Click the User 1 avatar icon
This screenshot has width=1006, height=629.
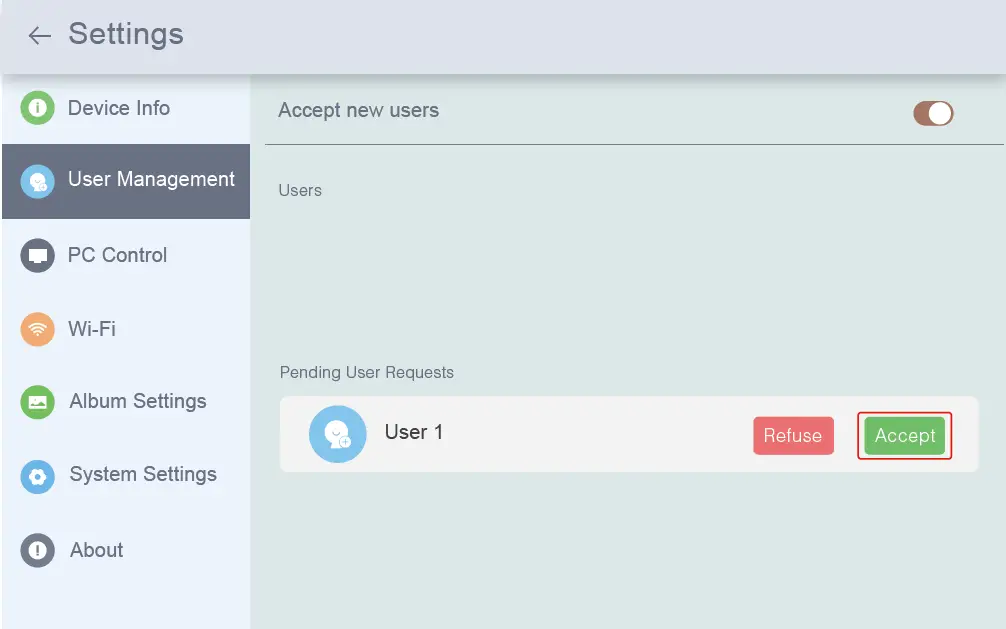[337, 434]
